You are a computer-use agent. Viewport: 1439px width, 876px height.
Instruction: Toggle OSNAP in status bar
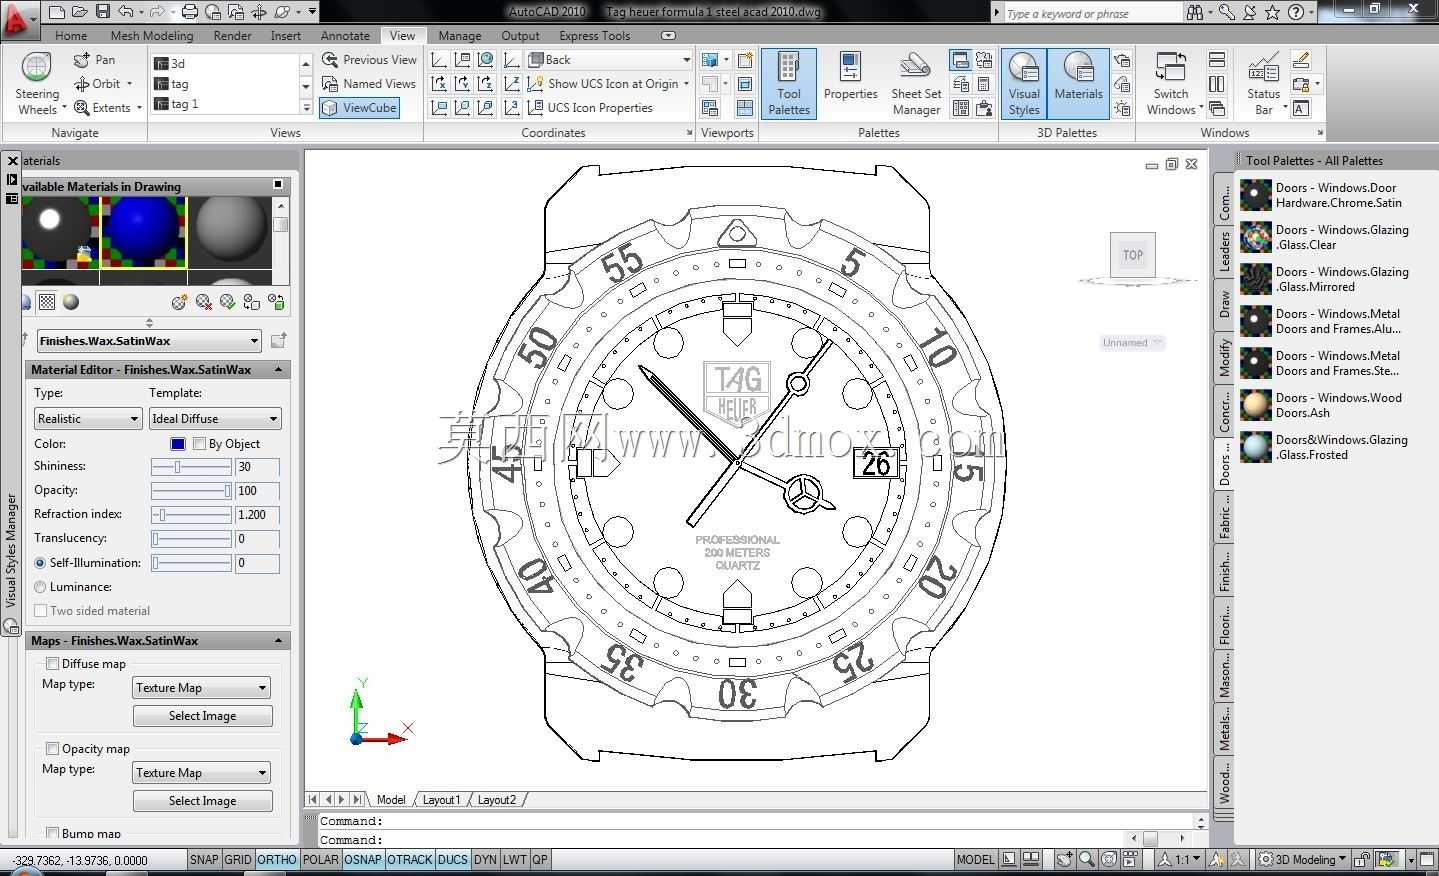(363, 859)
